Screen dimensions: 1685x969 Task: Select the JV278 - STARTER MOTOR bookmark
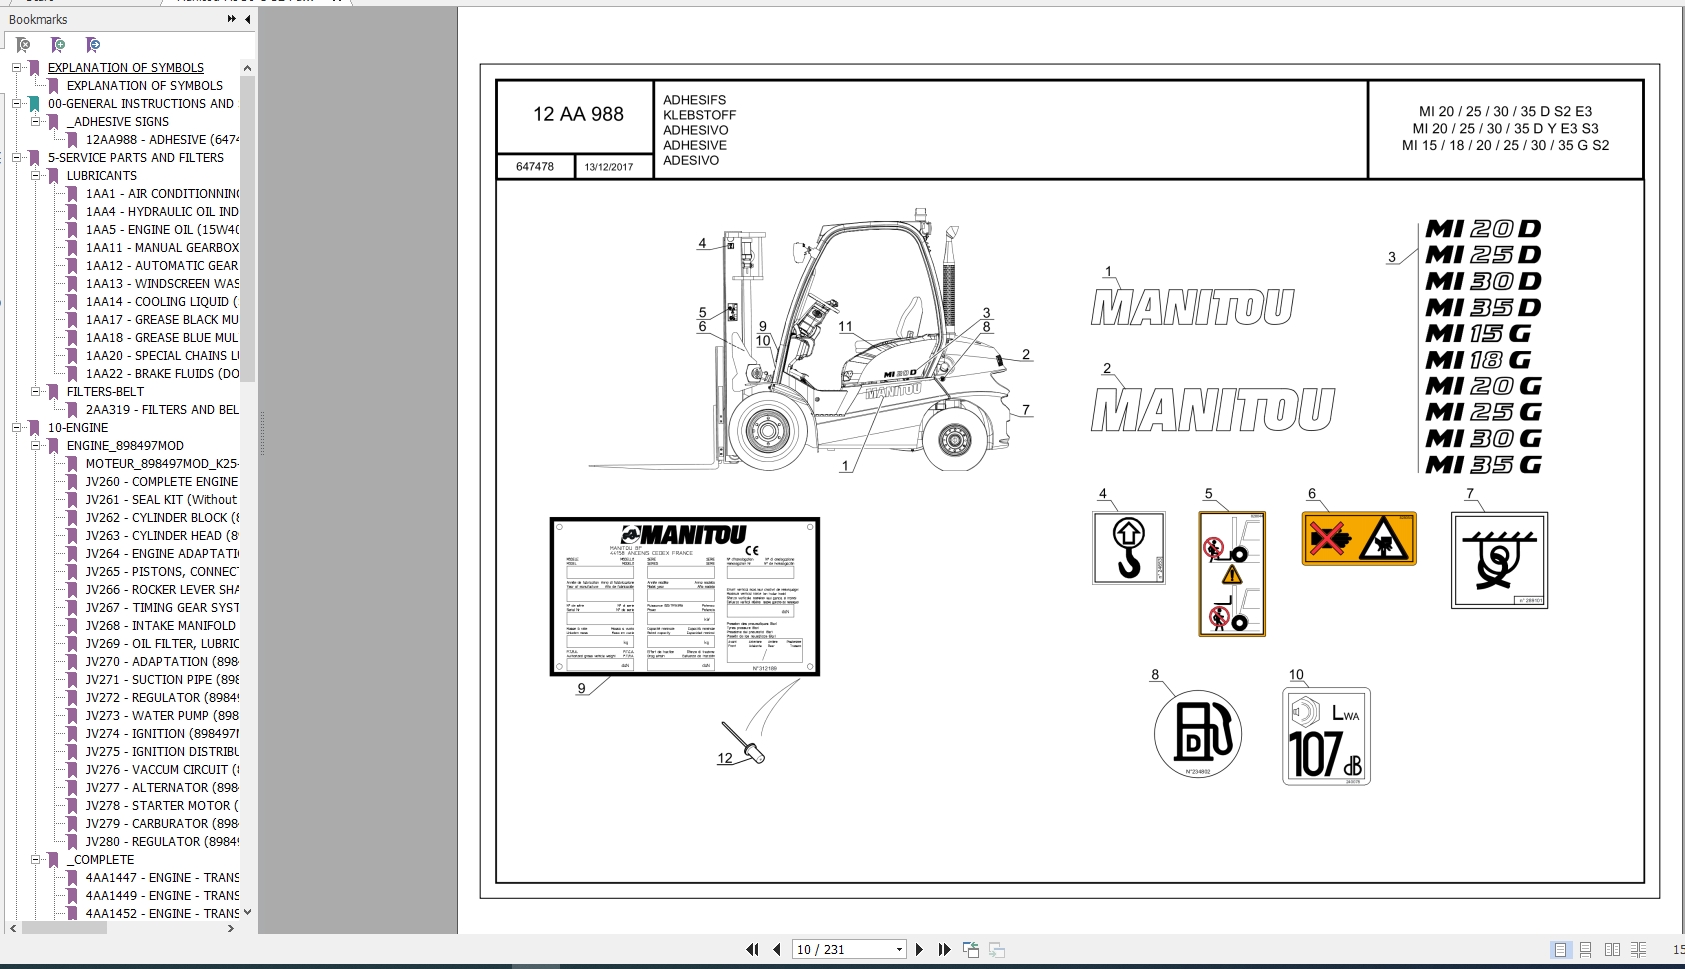[162, 806]
